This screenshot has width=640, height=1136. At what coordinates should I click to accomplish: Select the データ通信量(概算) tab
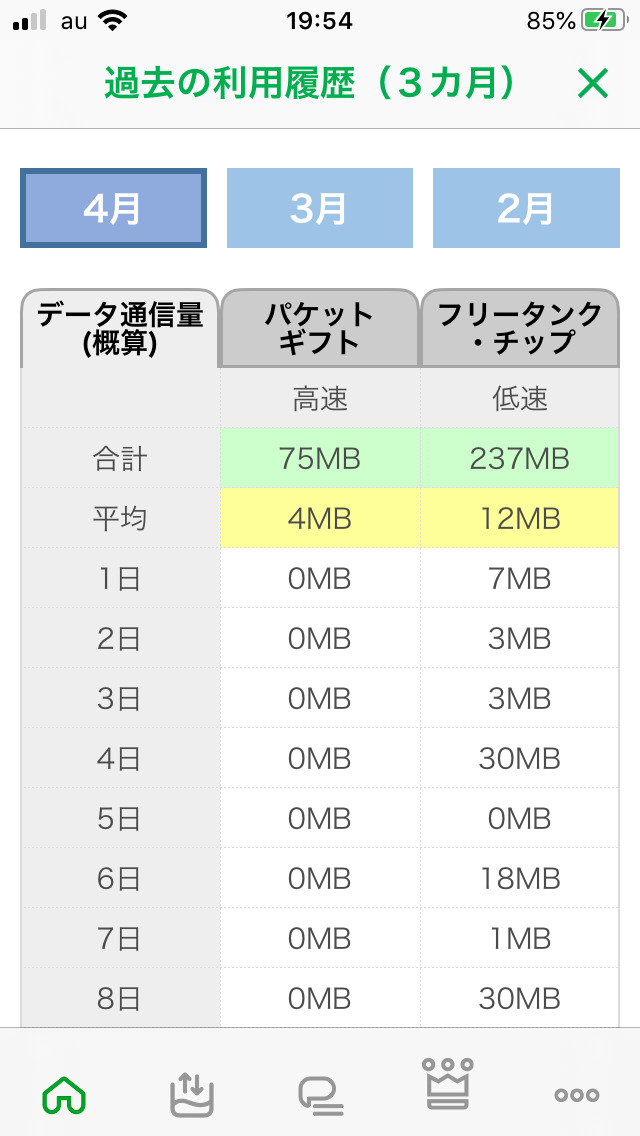click(120, 329)
